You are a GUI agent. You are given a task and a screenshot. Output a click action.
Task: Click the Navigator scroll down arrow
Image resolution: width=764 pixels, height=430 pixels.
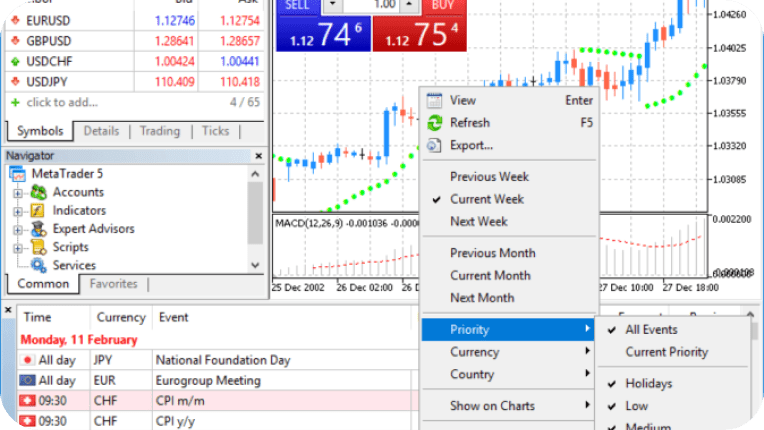255,265
